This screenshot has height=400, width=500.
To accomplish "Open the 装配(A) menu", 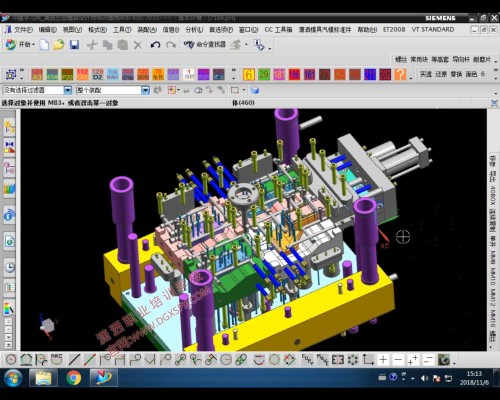I will tap(147, 30).
